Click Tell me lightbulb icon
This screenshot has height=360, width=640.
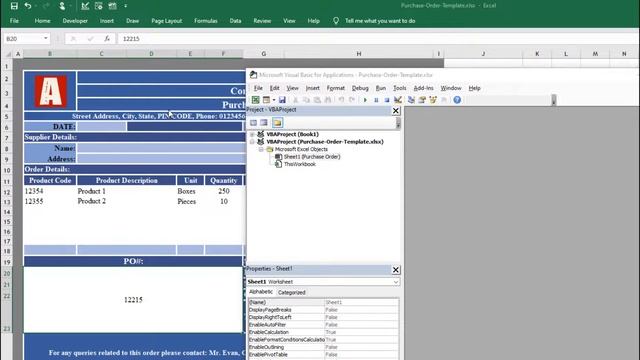(336, 21)
